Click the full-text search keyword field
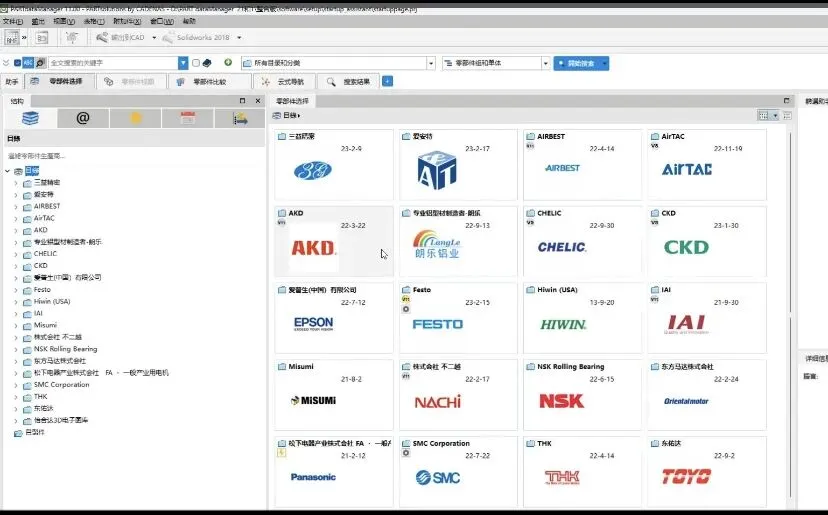828x515 pixels. point(113,63)
